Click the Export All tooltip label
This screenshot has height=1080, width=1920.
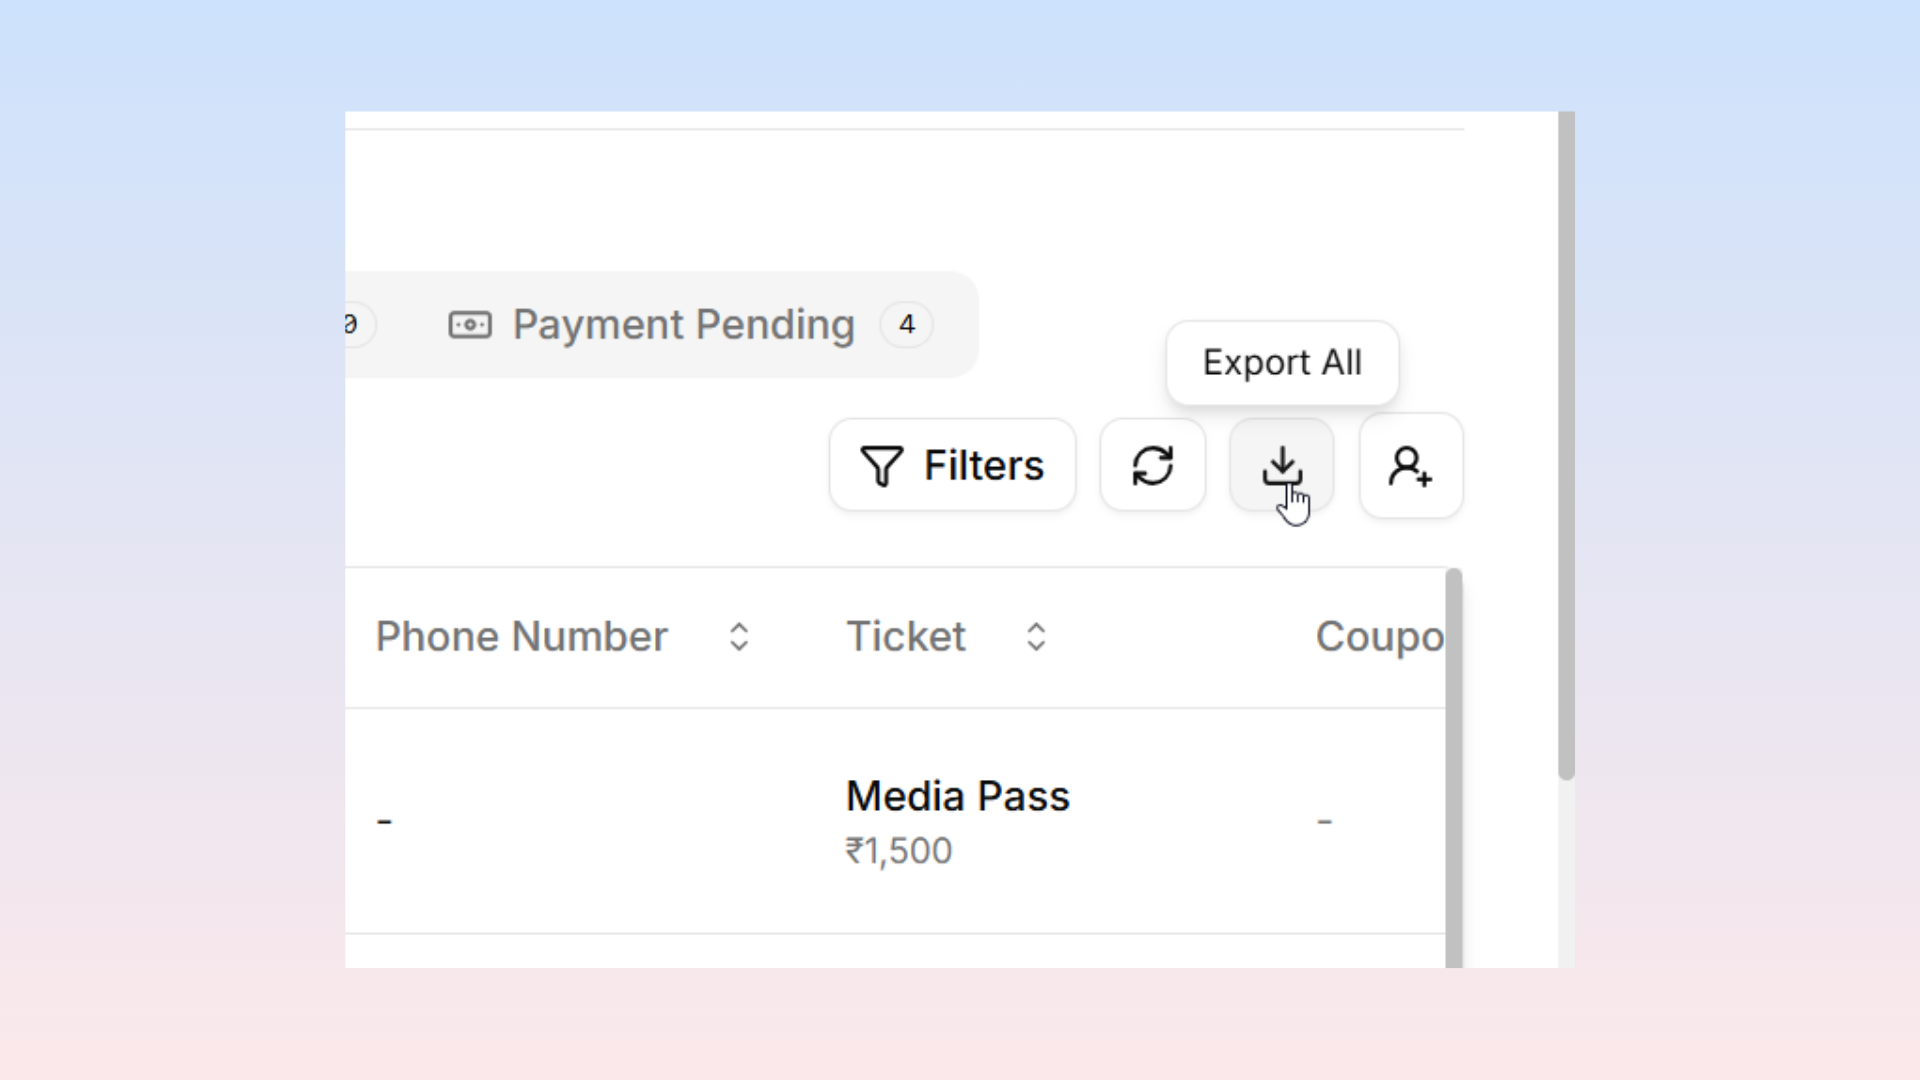(x=1282, y=363)
